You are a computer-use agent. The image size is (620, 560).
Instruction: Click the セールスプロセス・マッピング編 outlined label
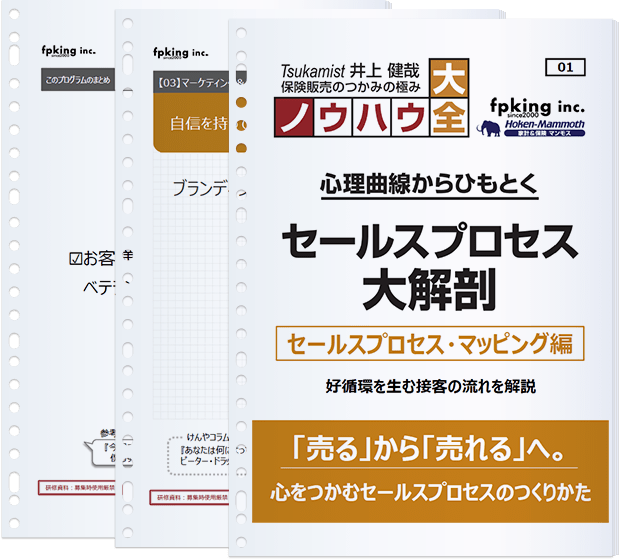click(x=429, y=345)
